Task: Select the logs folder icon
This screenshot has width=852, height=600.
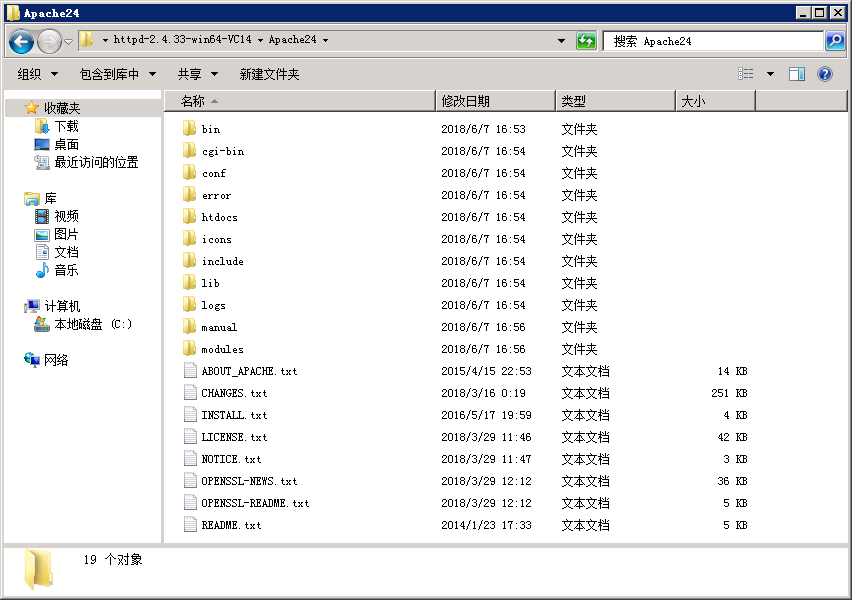Action: coord(189,305)
